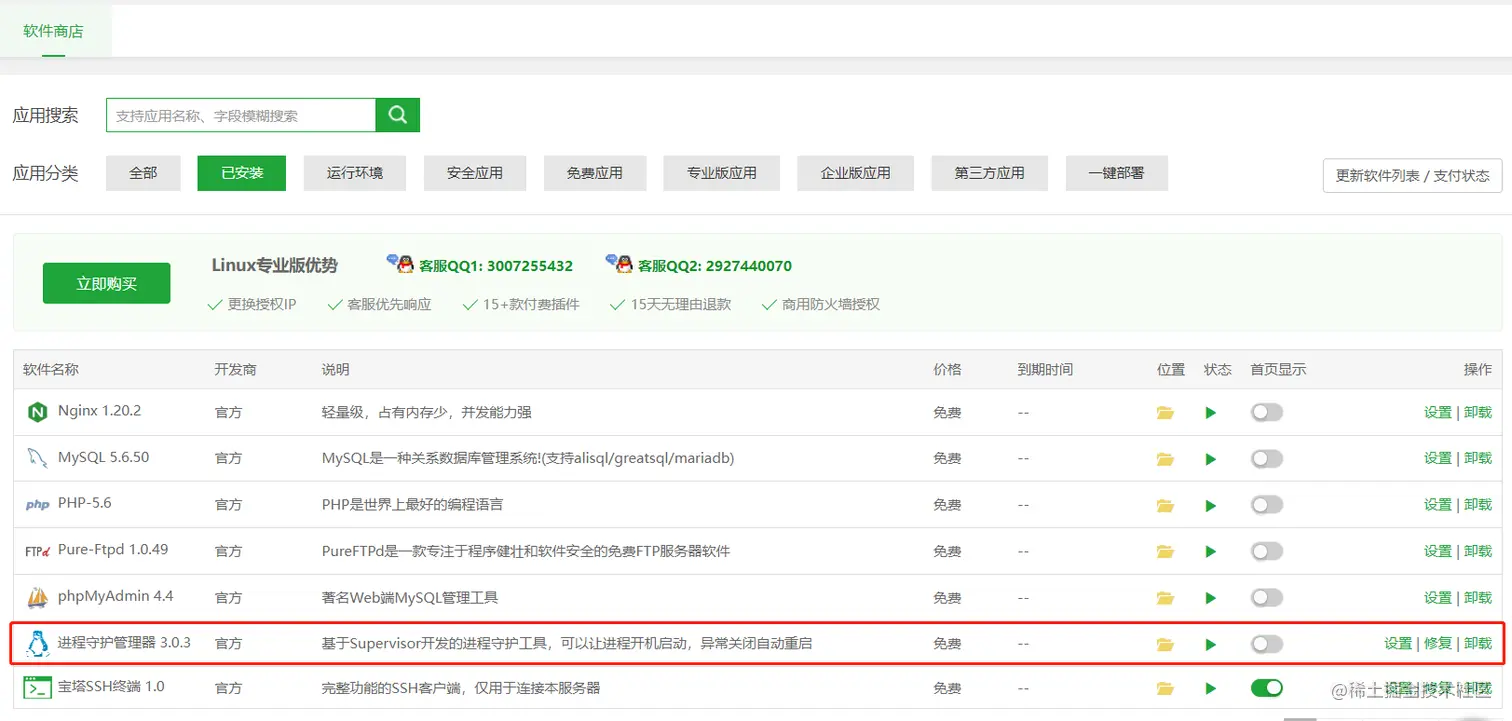
Task: Select the 安全应用 category filter
Action: (x=475, y=173)
